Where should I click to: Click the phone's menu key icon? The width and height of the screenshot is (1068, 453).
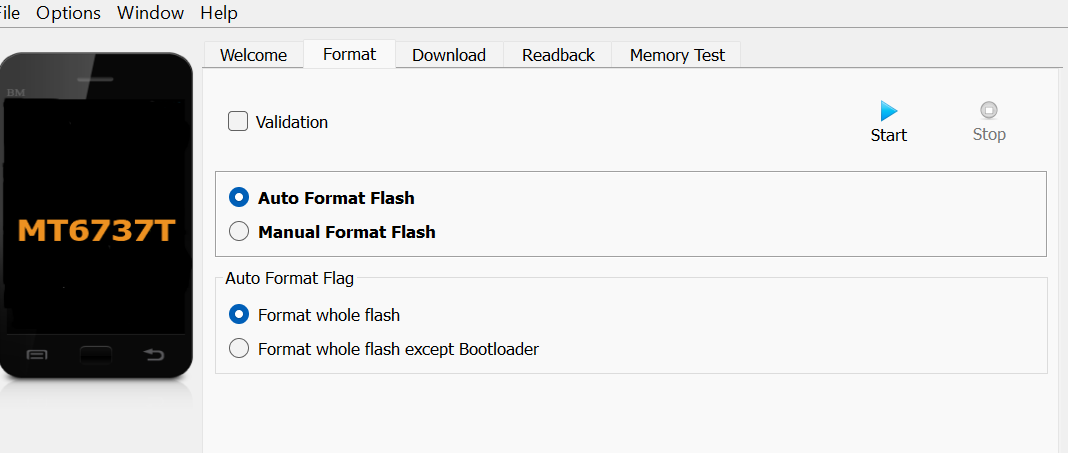point(37,354)
